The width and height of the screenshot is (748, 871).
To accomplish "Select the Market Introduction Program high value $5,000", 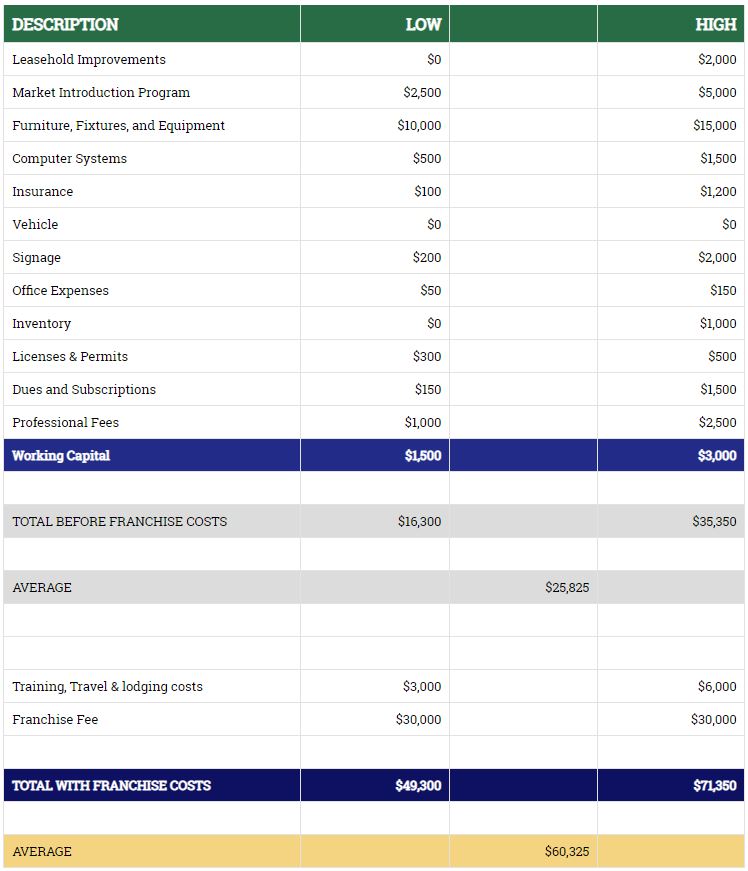I will tap(717, 93).
